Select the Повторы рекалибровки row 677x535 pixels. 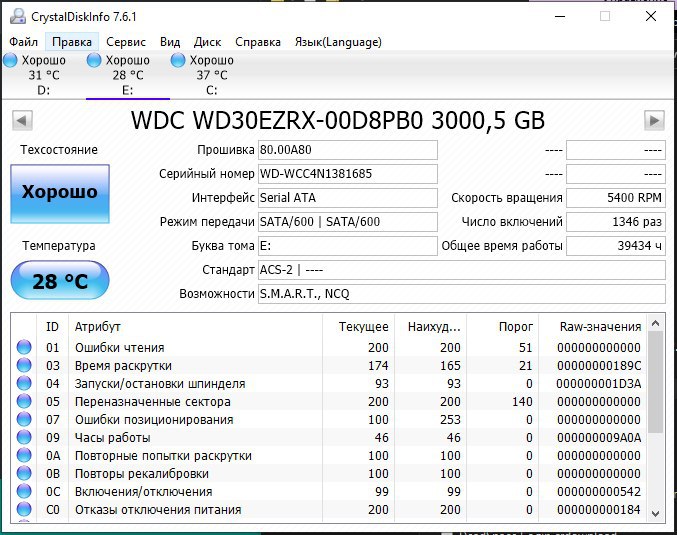click(329, 473)
